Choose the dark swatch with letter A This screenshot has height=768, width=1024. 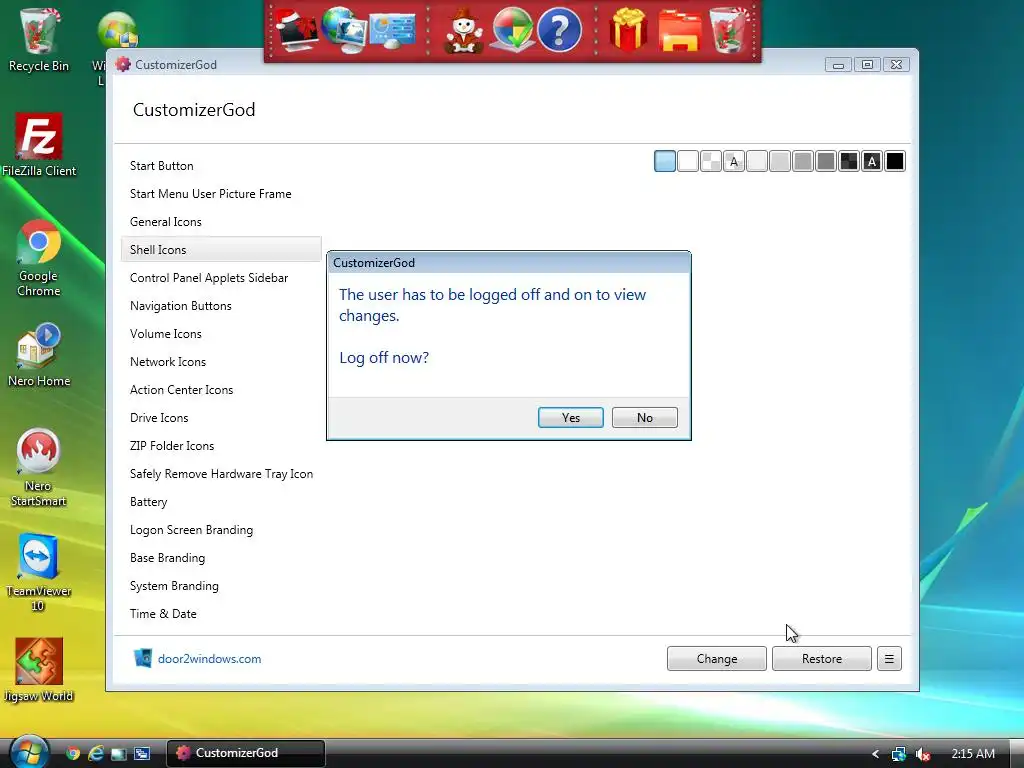tap(872, 161)
